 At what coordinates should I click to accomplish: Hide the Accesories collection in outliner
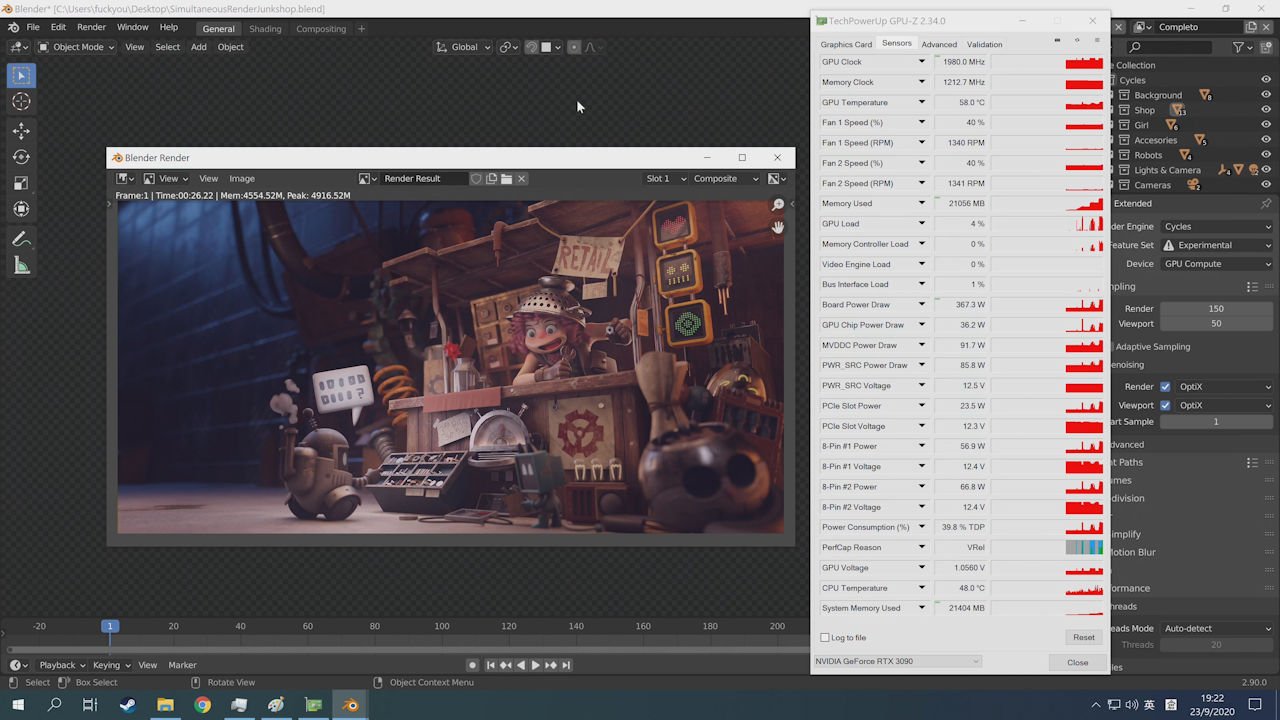click(1266, 140)
